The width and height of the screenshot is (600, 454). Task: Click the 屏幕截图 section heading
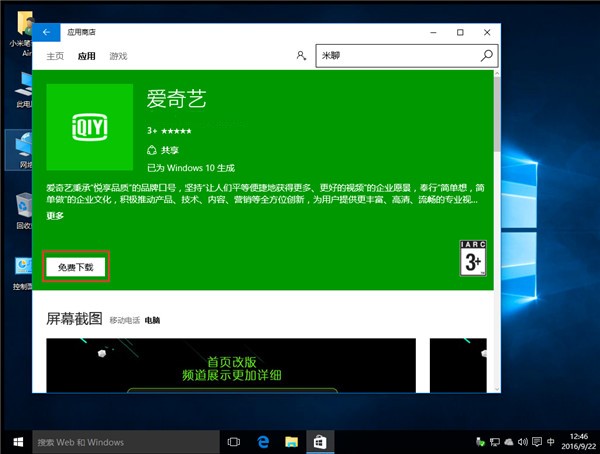(74, 318)
